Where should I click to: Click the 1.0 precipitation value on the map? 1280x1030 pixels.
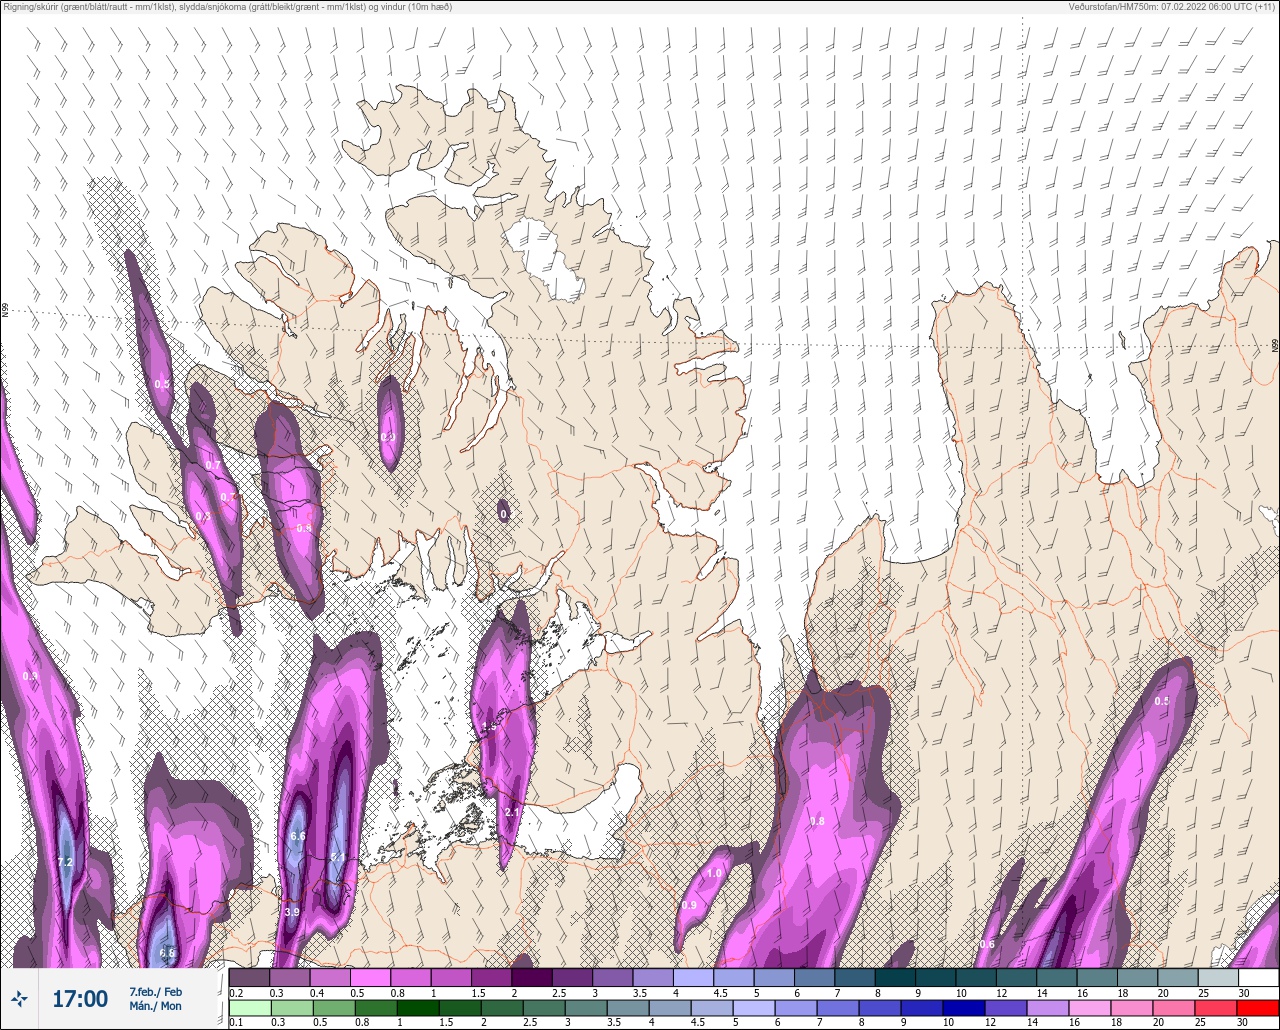714,873
